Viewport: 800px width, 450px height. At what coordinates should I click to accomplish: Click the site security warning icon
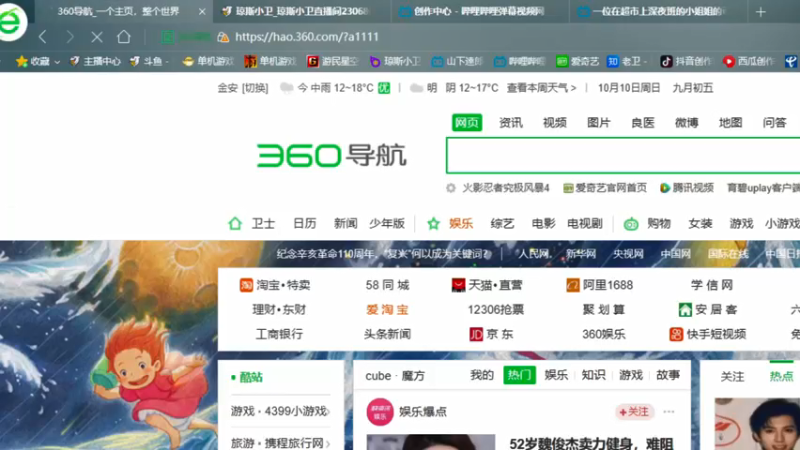tap(223, 37)
